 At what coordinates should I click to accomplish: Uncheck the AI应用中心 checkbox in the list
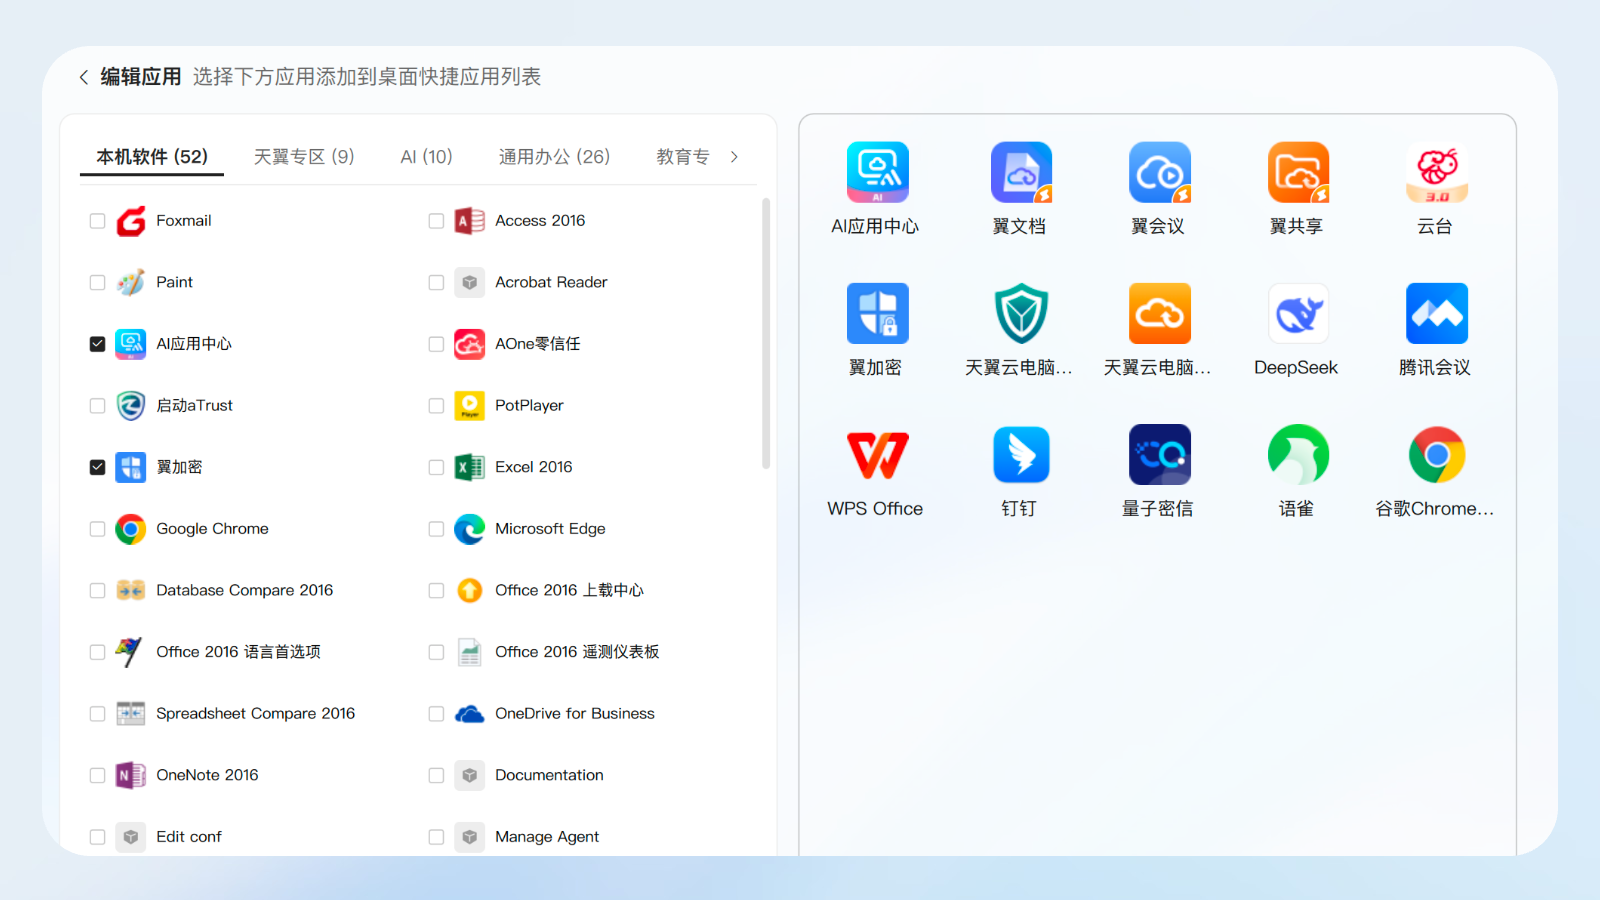click(97, 344)
